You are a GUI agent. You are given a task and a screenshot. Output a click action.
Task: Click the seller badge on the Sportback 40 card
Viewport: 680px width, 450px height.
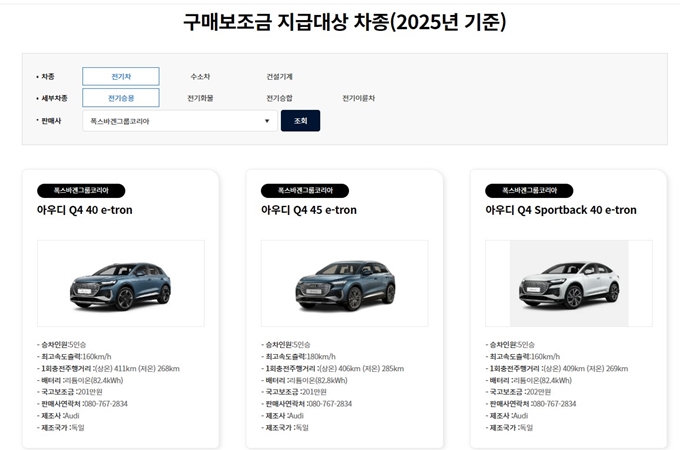529,190
